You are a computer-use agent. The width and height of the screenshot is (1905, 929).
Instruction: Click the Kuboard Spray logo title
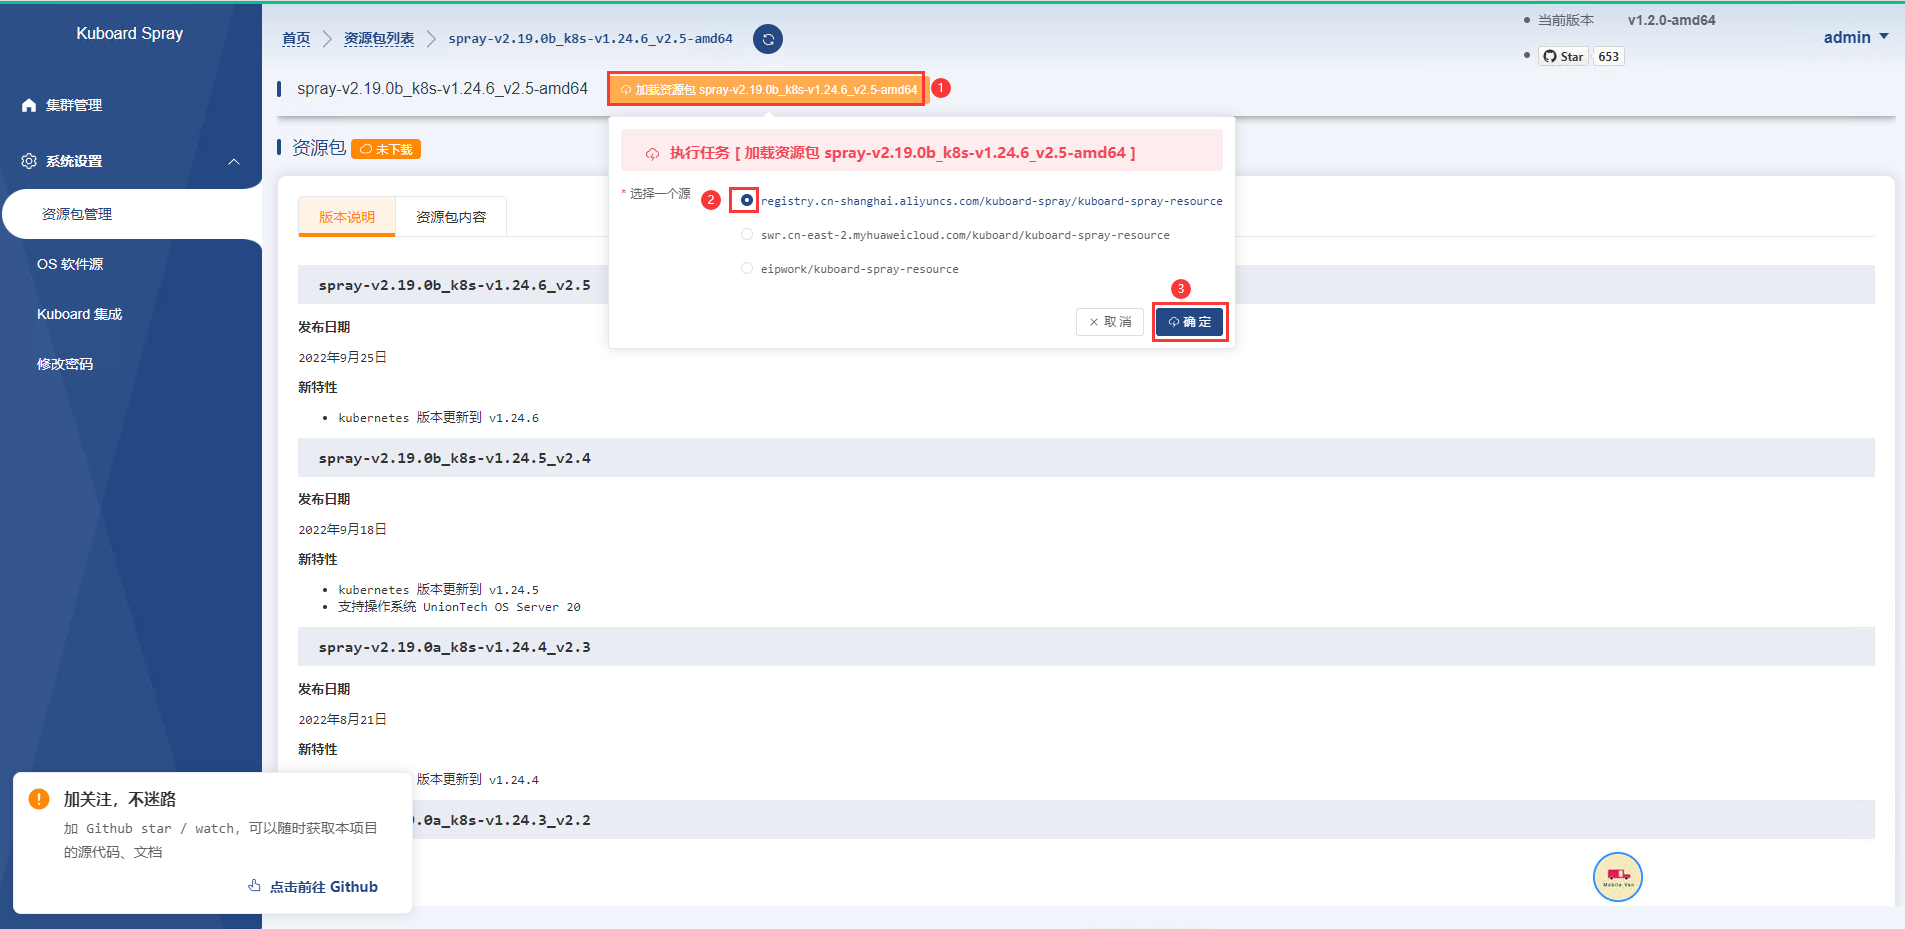130,33
